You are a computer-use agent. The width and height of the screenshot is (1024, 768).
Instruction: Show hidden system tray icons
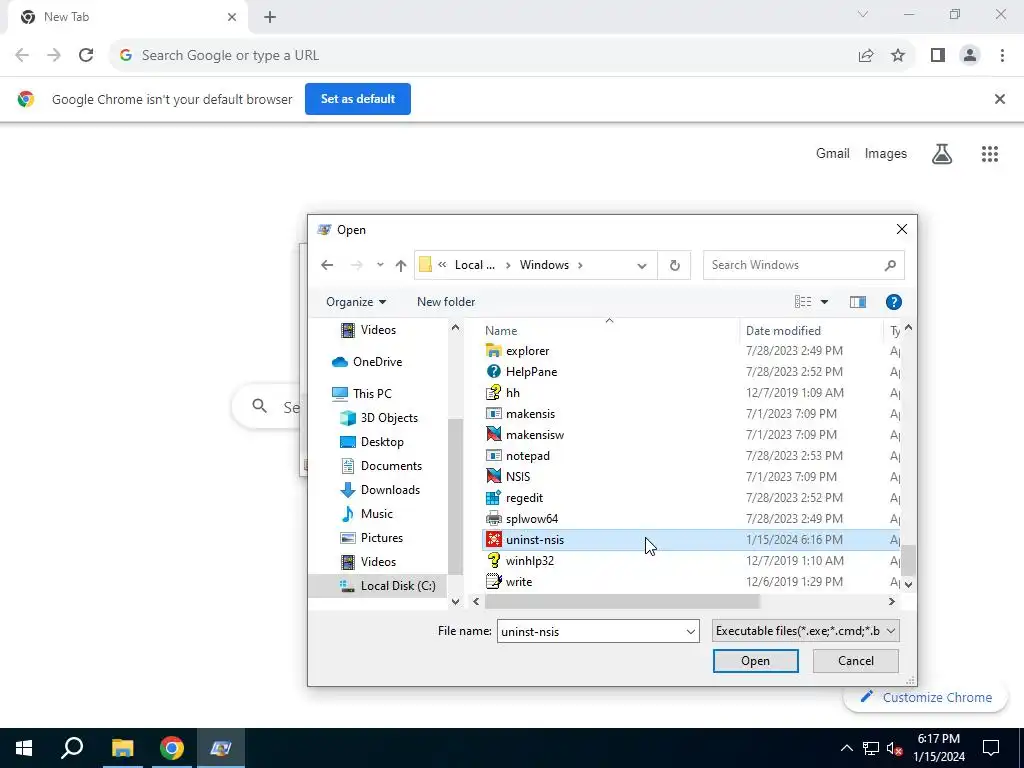pos(846,748)
